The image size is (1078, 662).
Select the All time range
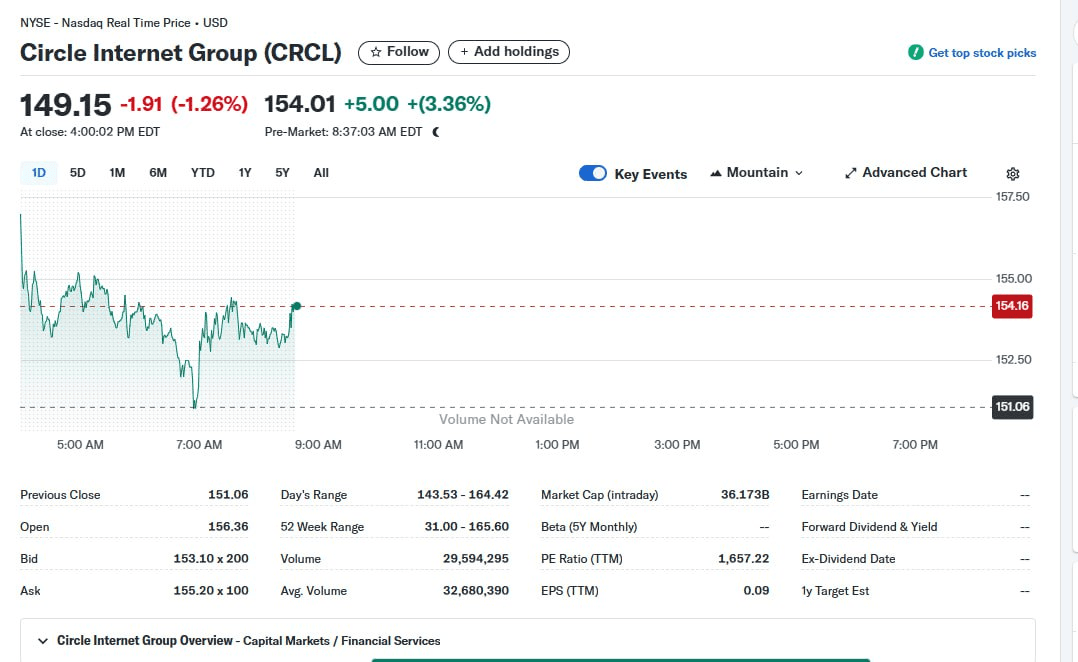pyautogui.click(x=321, y=173)
